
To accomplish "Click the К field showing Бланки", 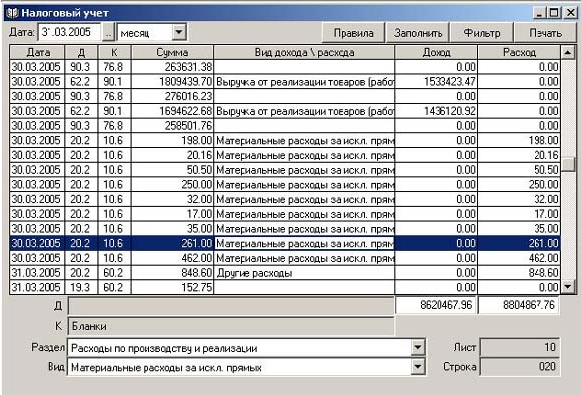I will pyautogui.click(x=231, y=326).
